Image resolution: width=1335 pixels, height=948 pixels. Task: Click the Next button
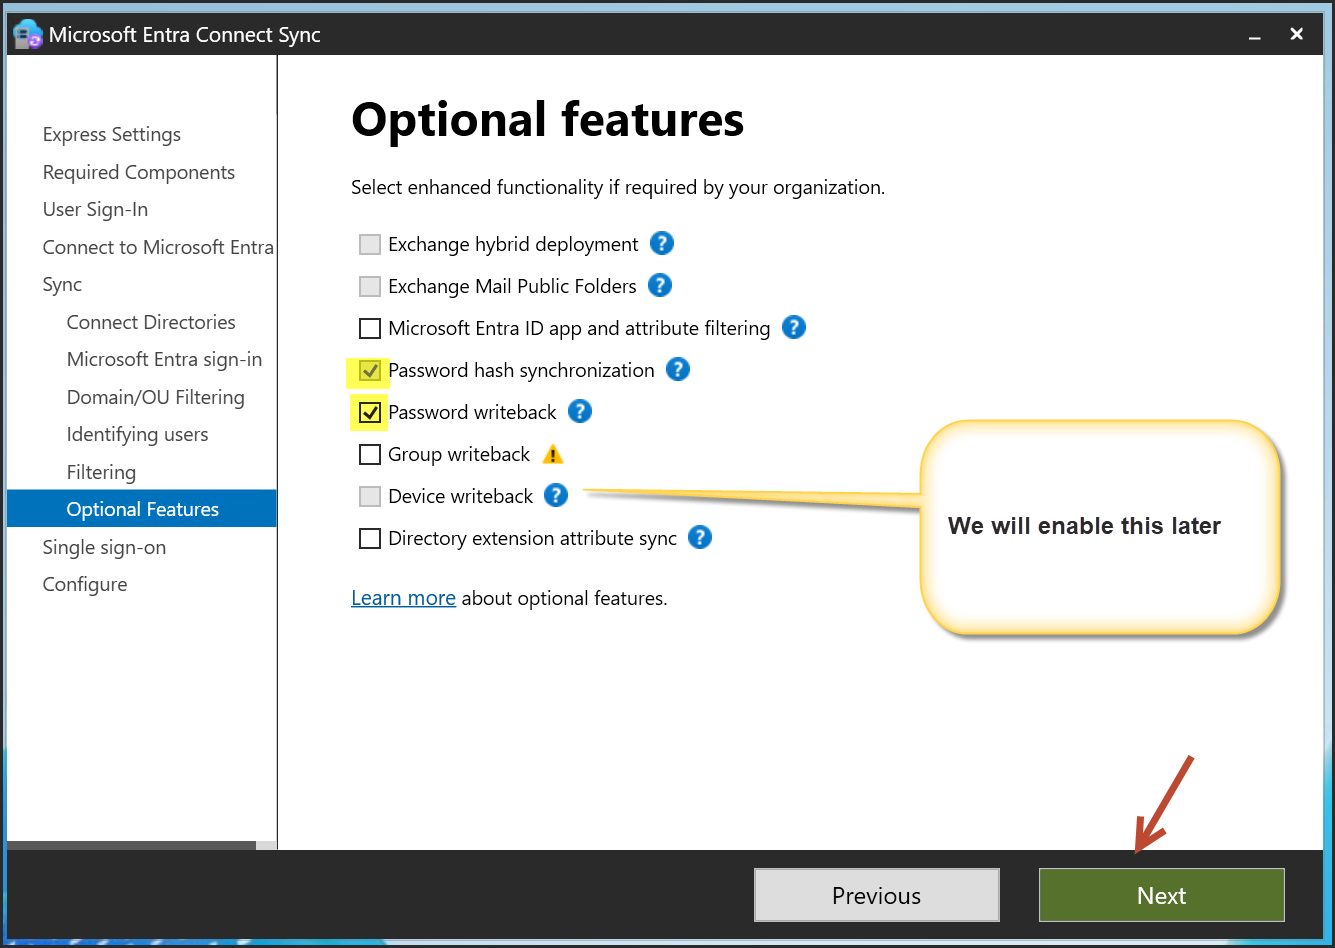click(1161, 895)
